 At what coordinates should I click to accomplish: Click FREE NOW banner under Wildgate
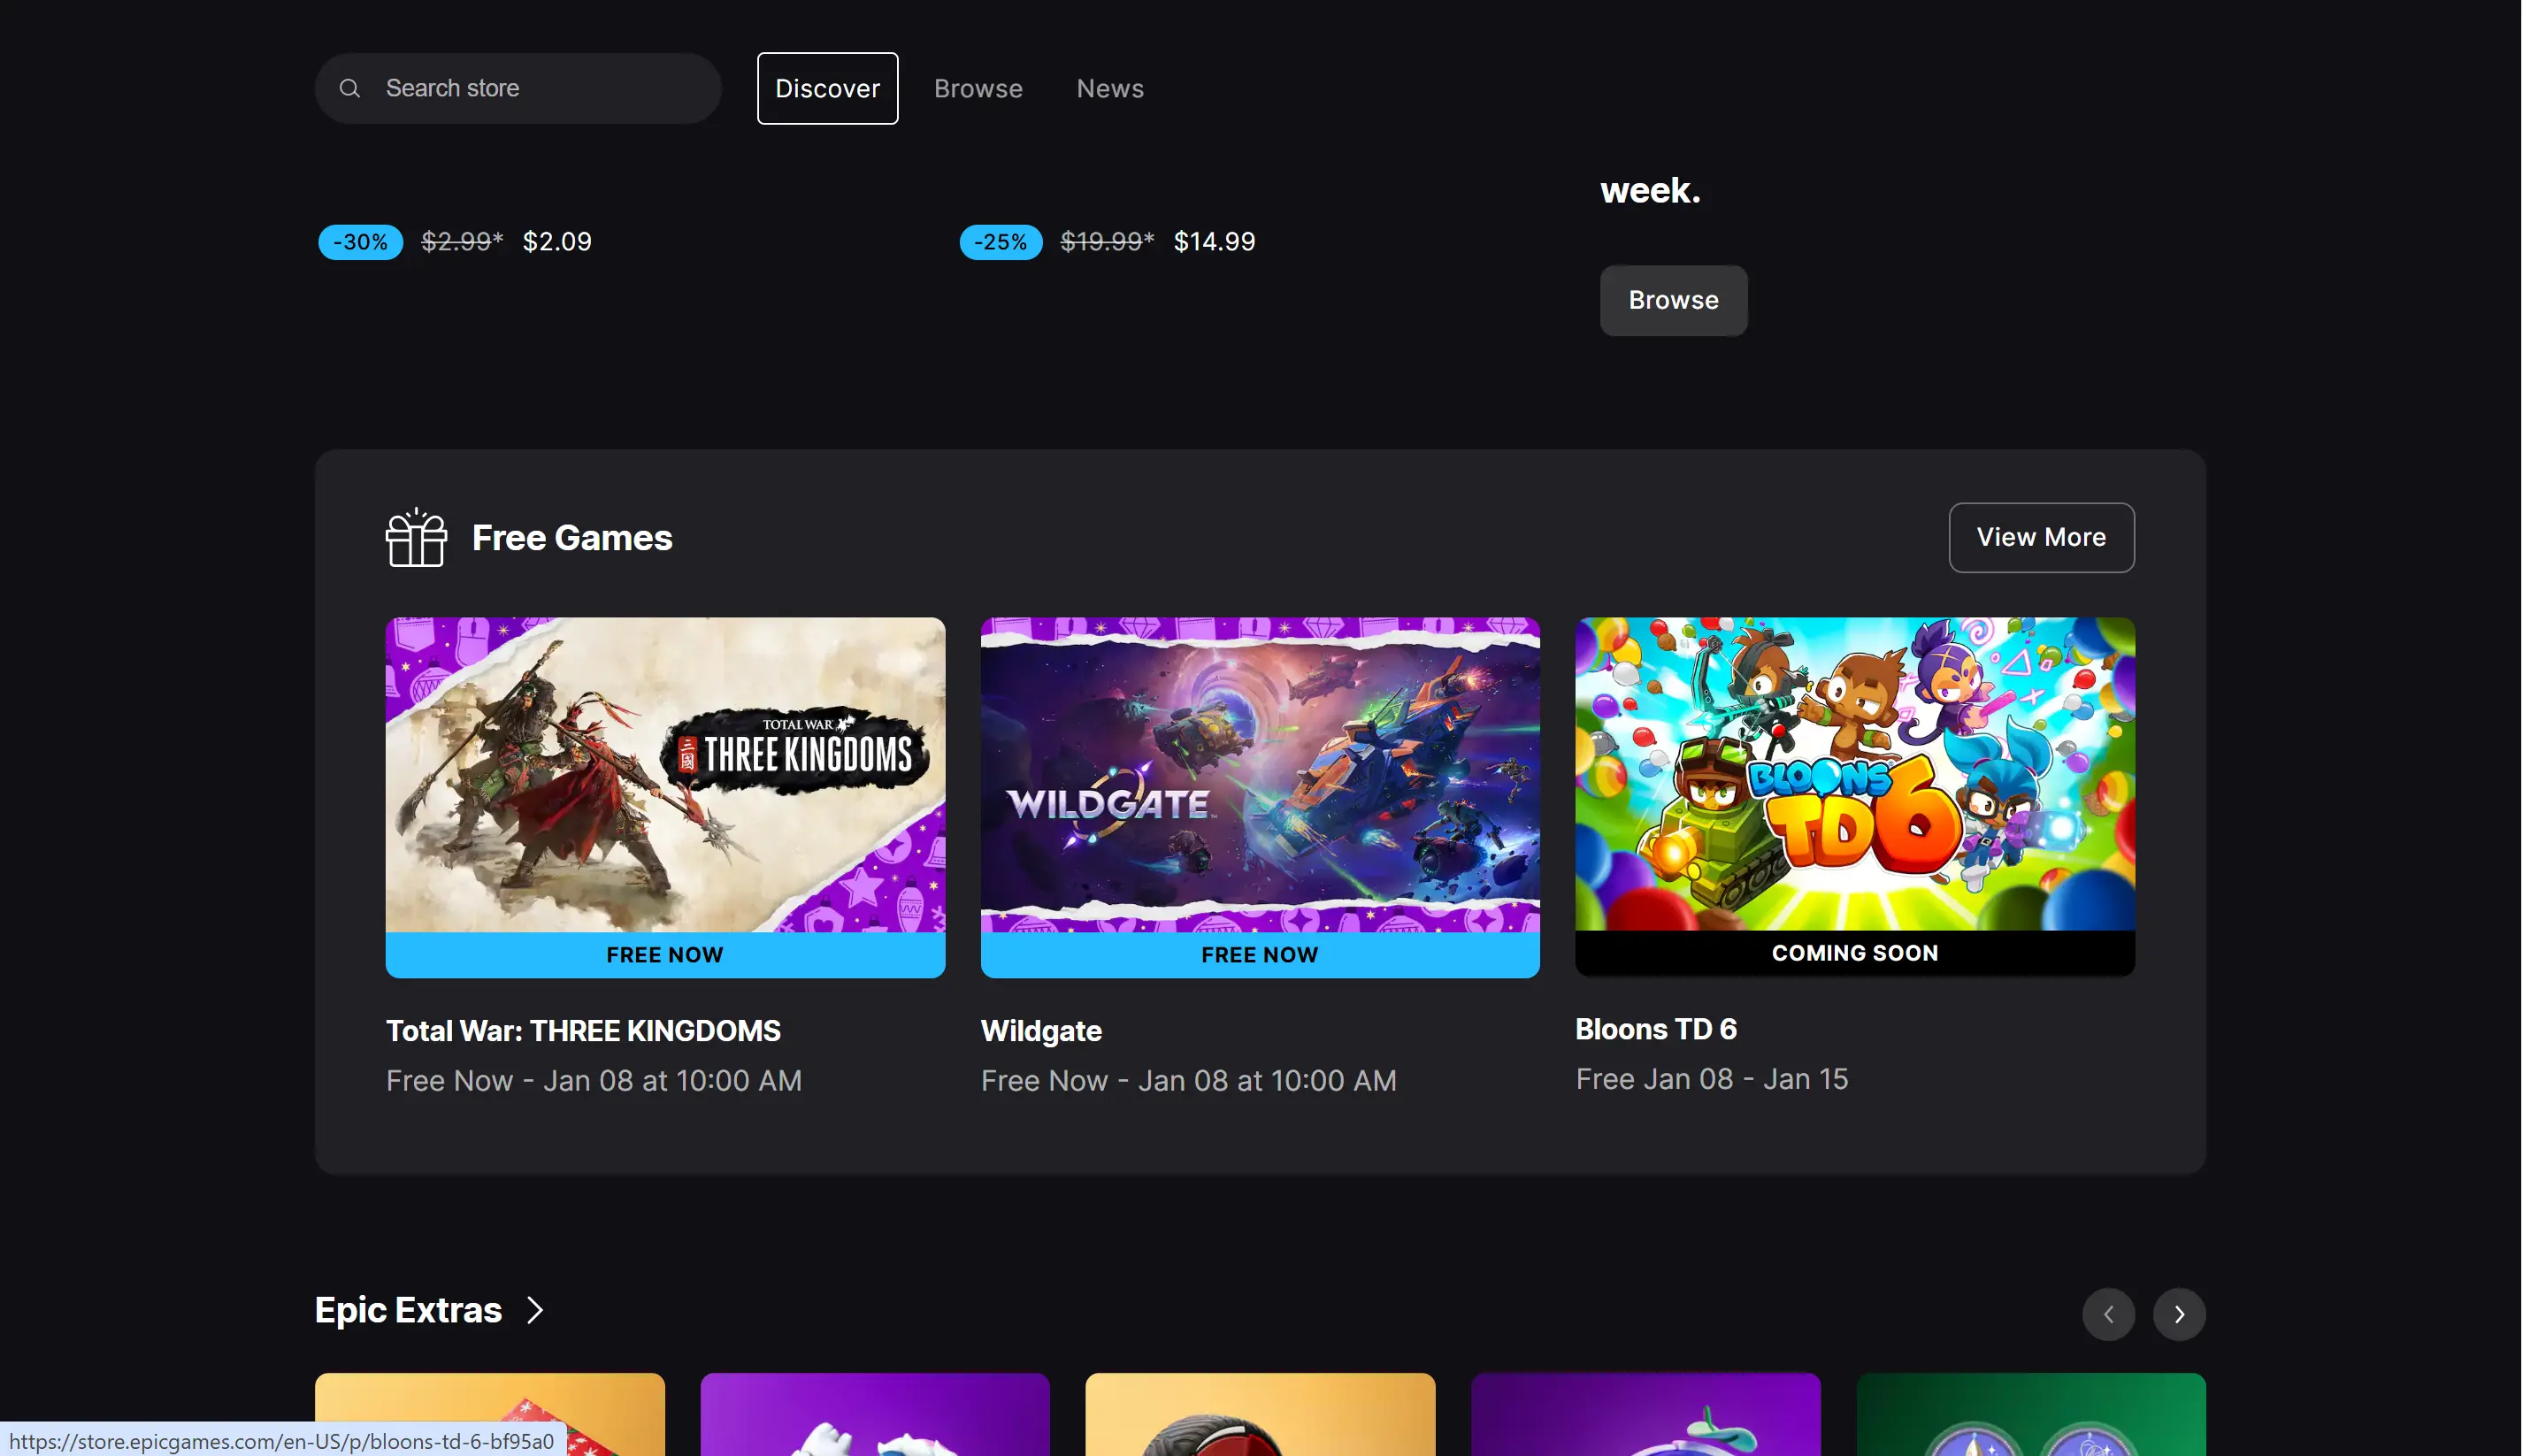pyautogui.click(x=1260, y=955)
